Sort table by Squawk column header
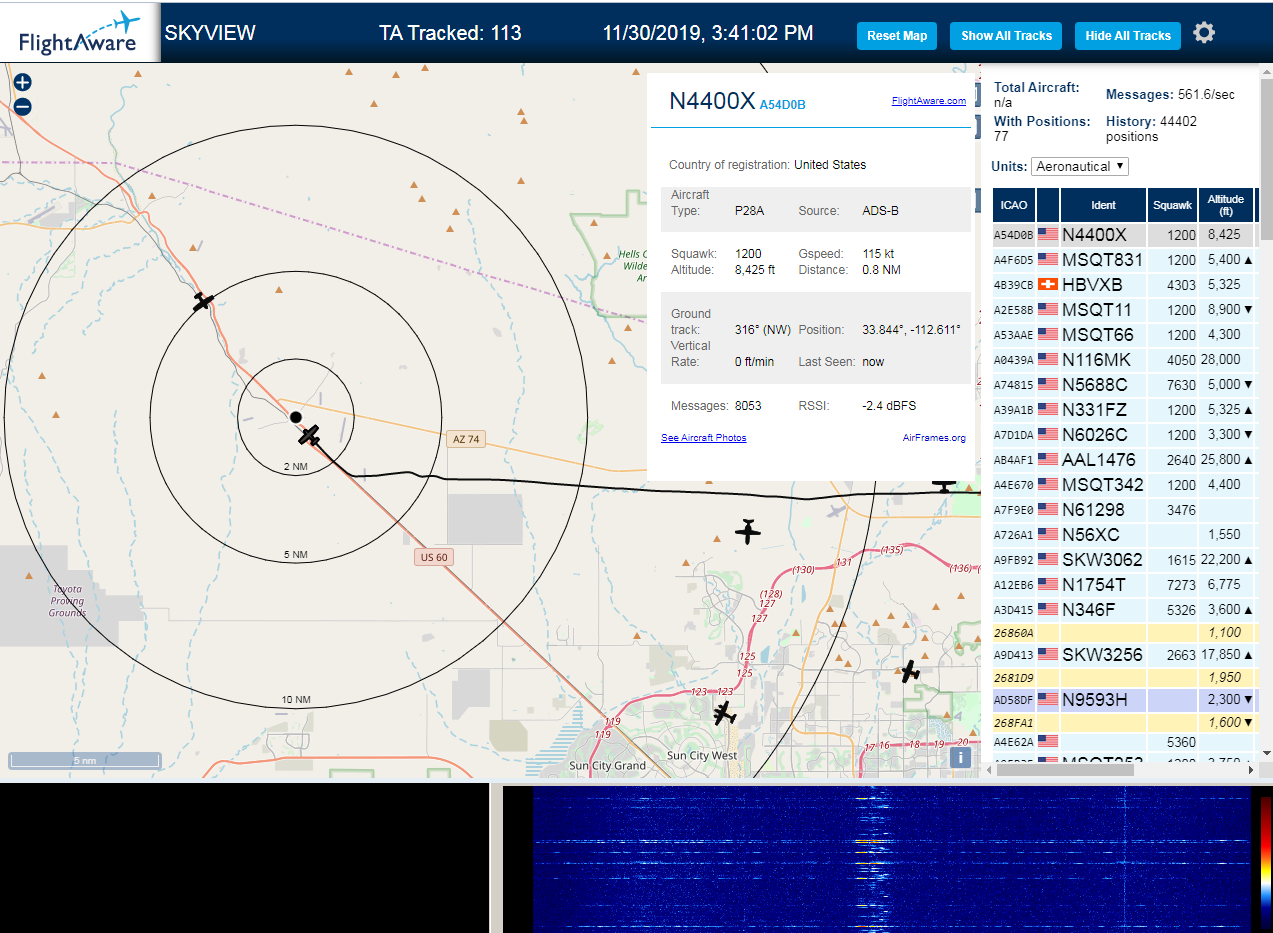Viewport: 1273px width, 933px height. point(1172,205)
